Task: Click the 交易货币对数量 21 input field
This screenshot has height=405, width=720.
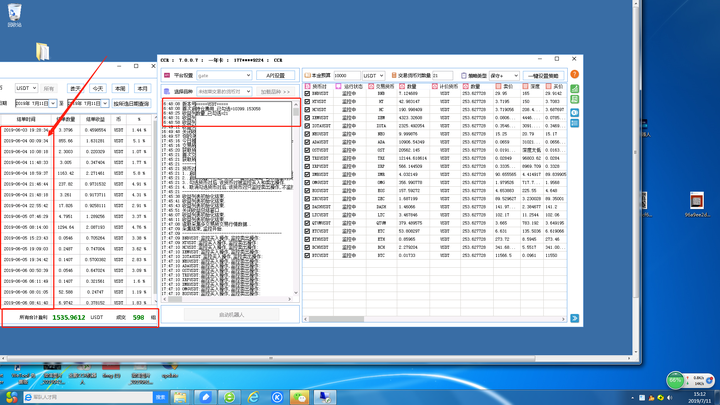Action: coord(443,75)
